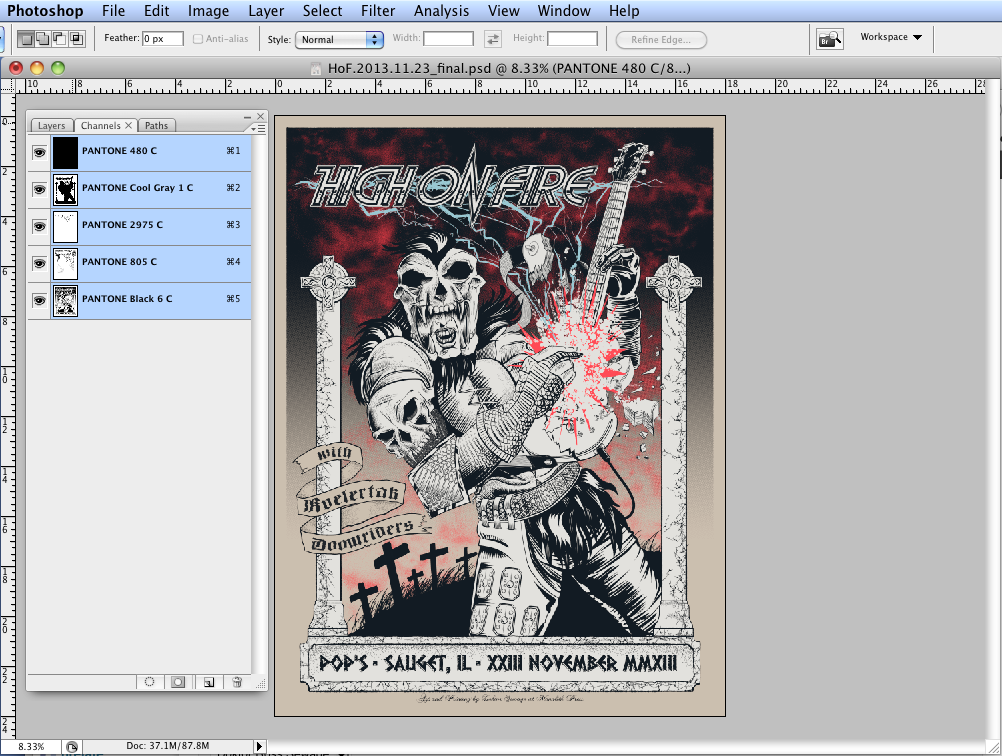Hide the PANTONE 480 C channel
Viewport: 1002px width, 756px height.
click(40, 153)
